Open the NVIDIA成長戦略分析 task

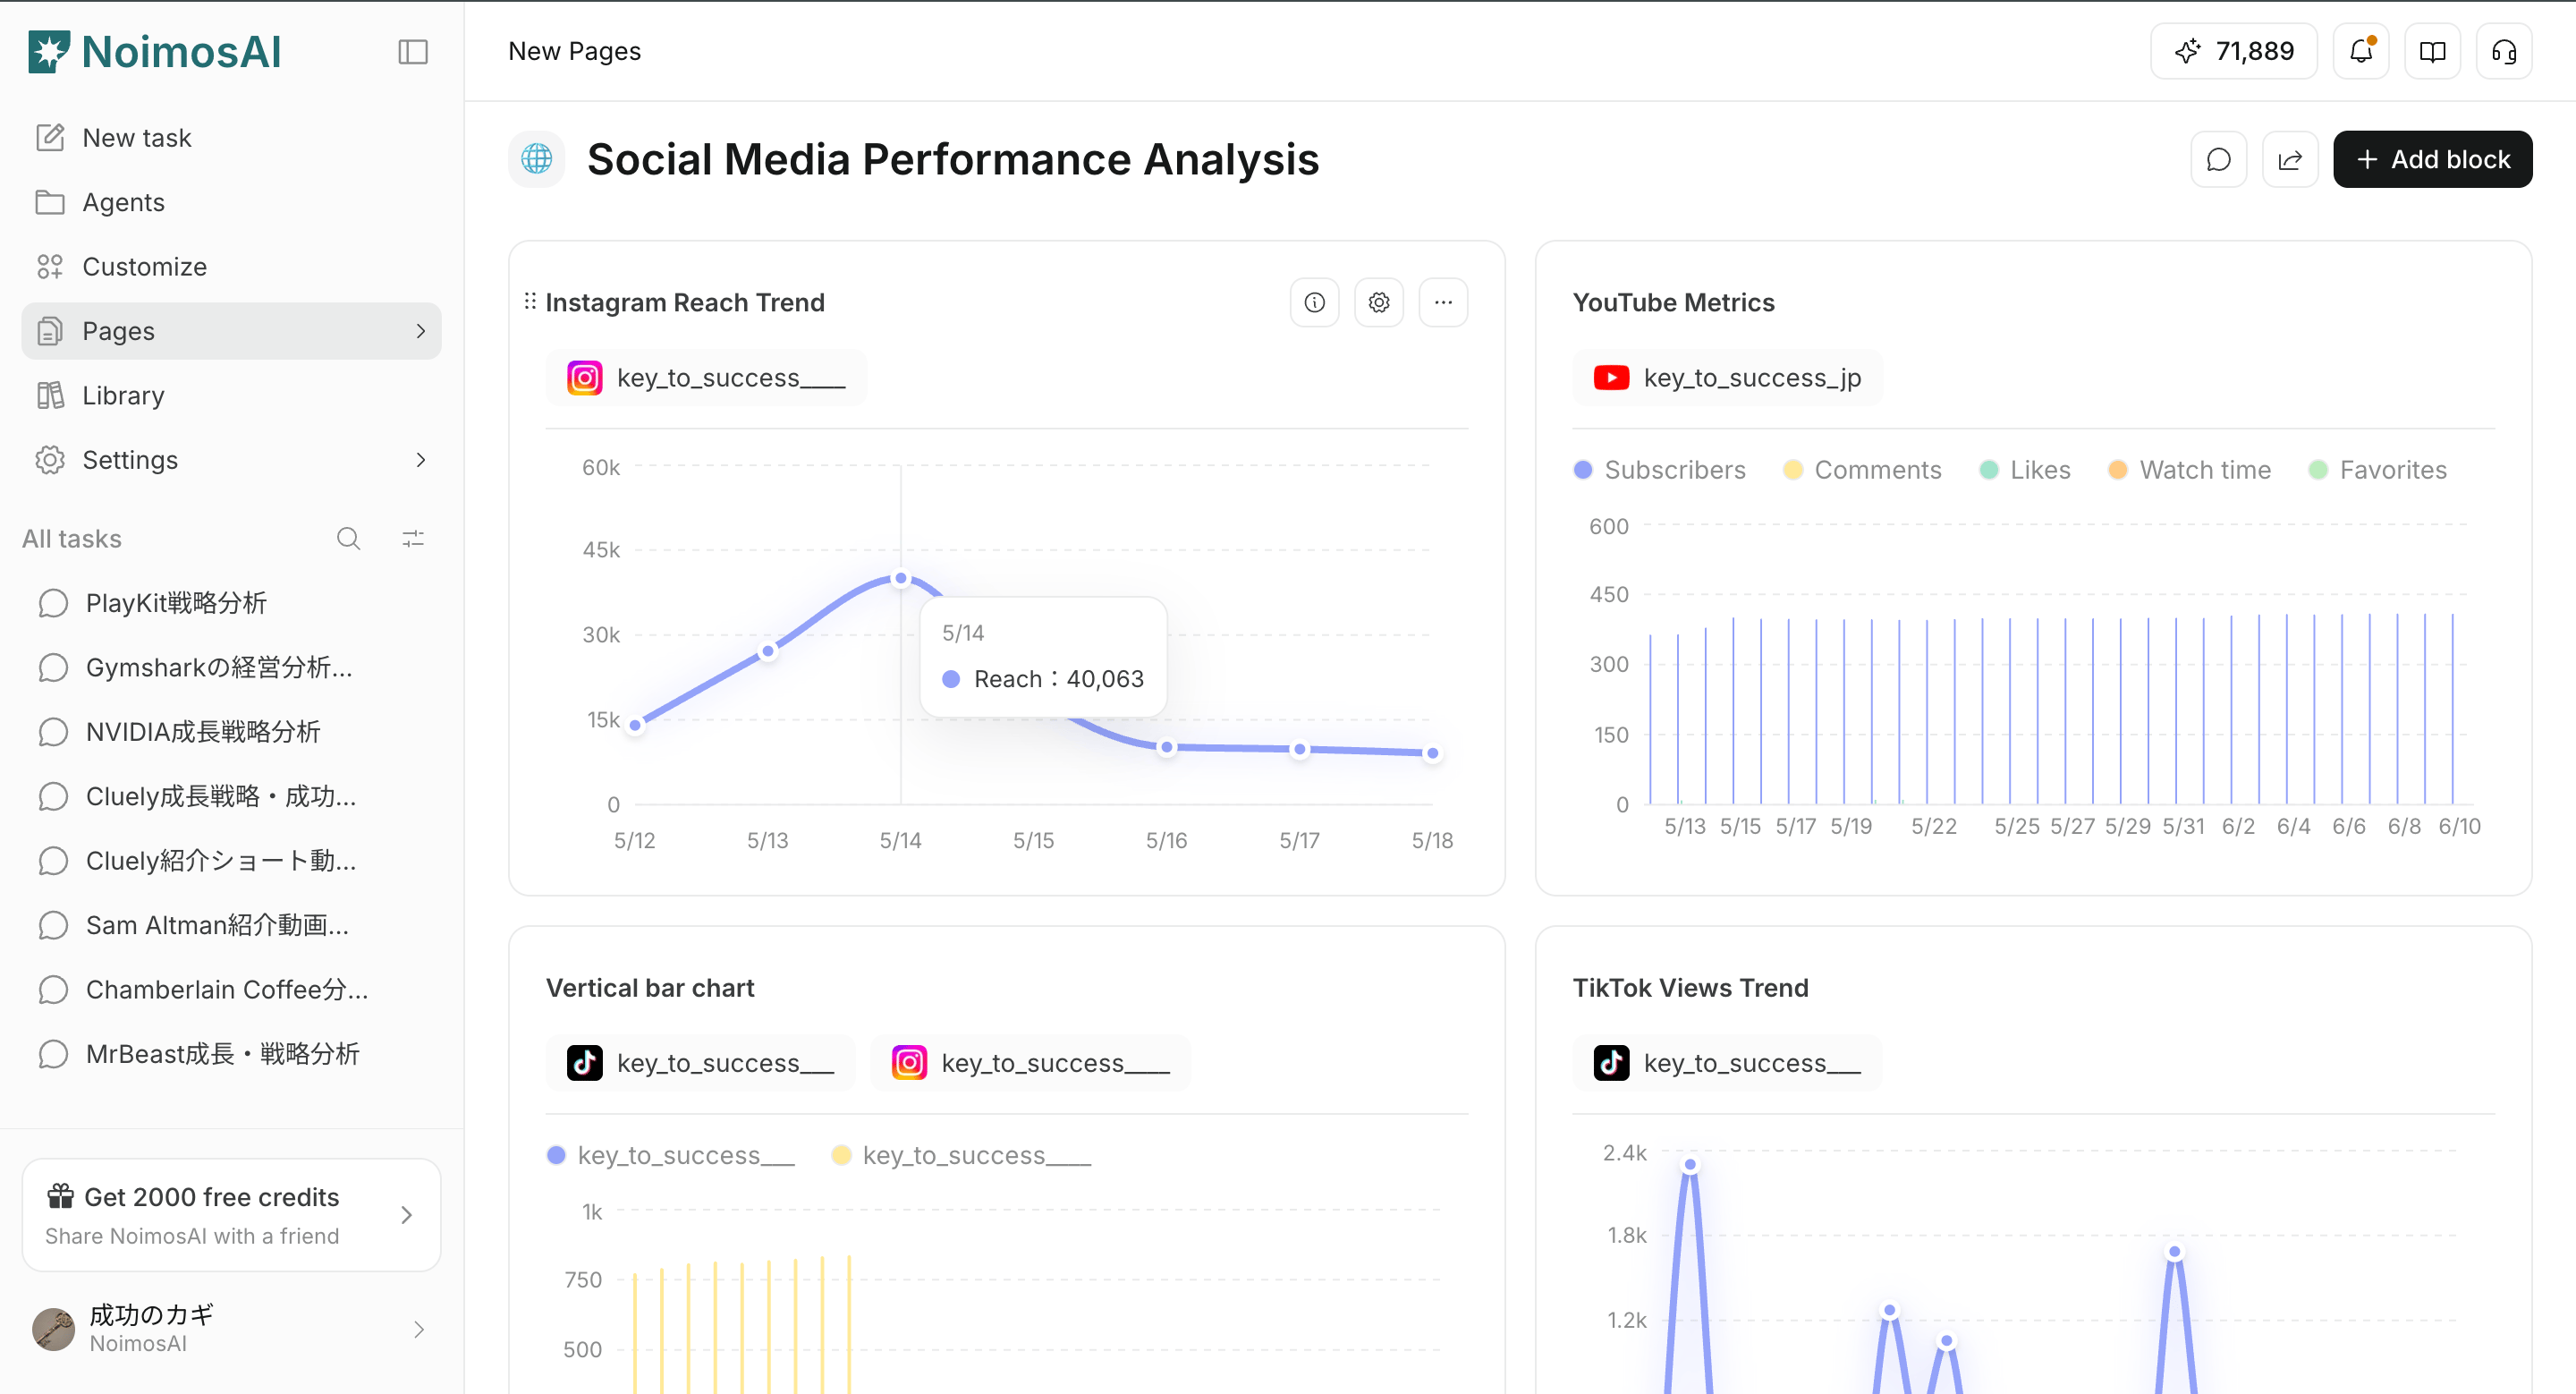coord(231,732)
